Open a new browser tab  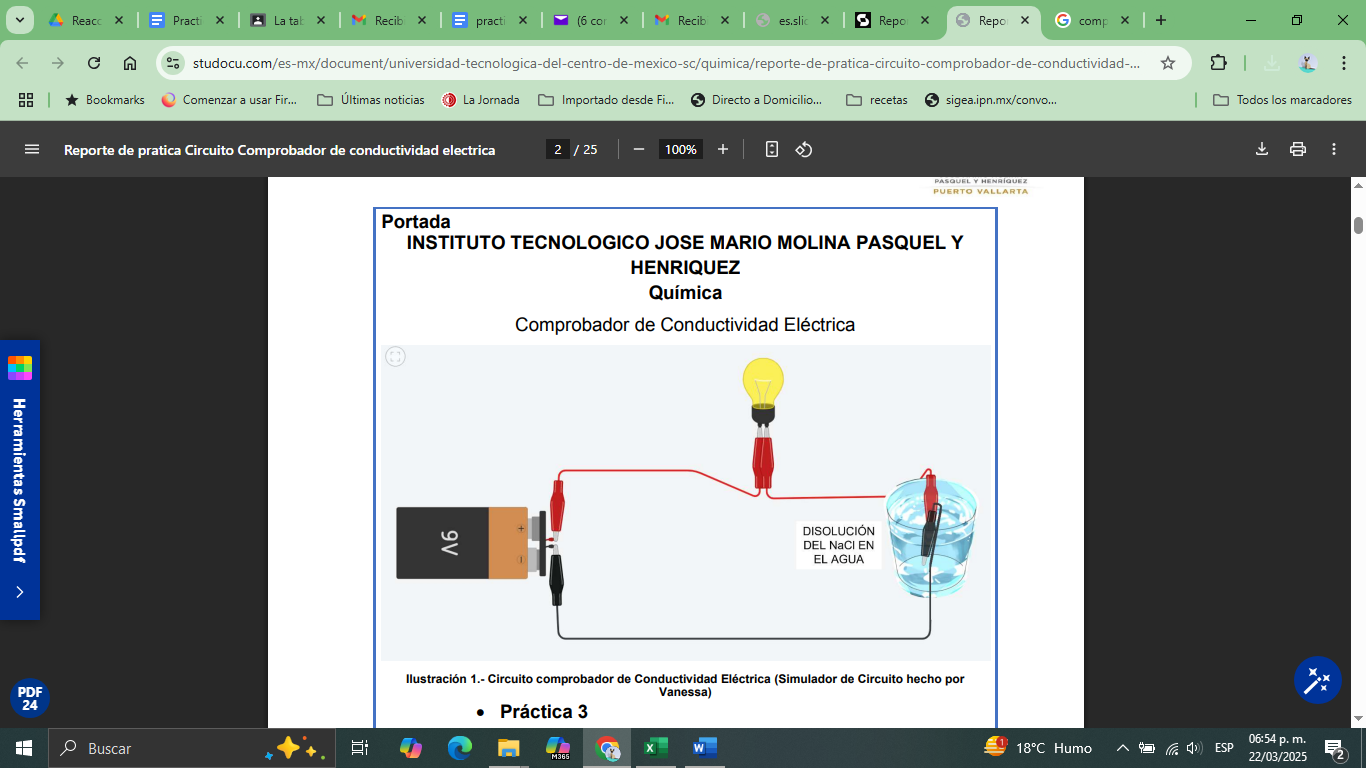tap(1160, 20)
